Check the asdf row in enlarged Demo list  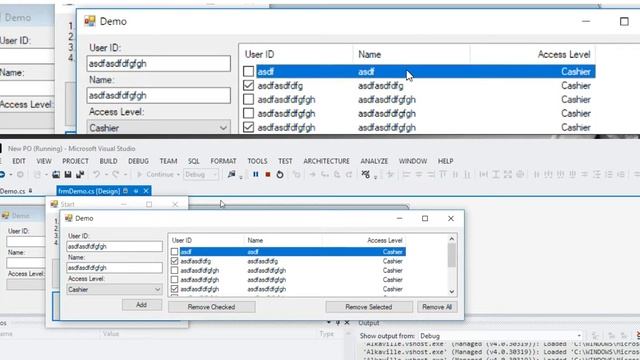[x=248, y=71]
